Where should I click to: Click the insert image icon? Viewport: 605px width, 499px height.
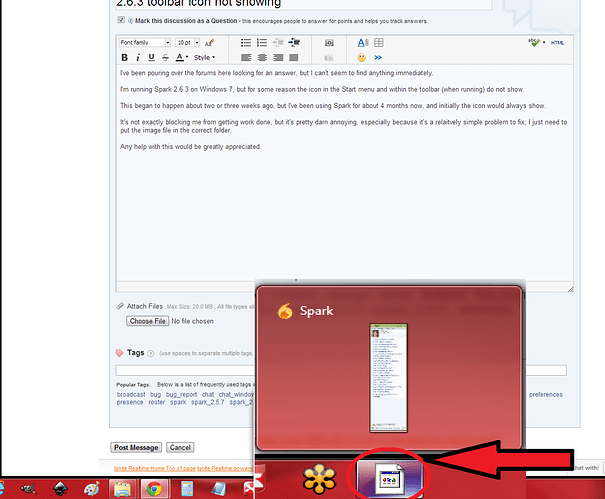point(329,42)
